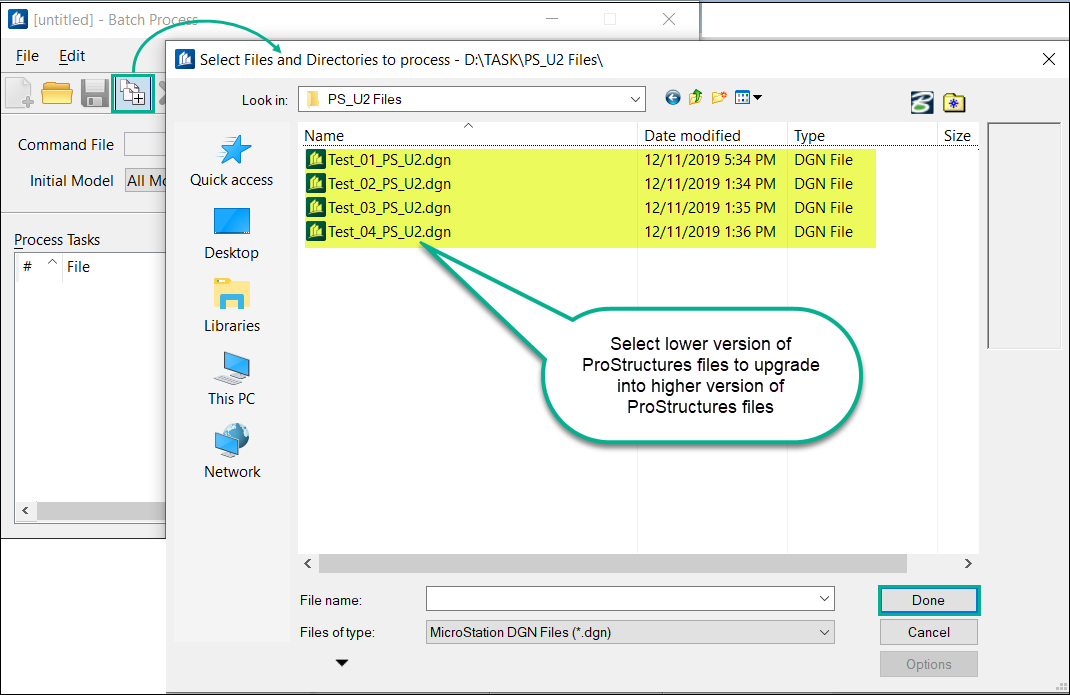Open the Edit menu in Batch Process
This screenshot has height=695, width=1070.
pos(72,56)
